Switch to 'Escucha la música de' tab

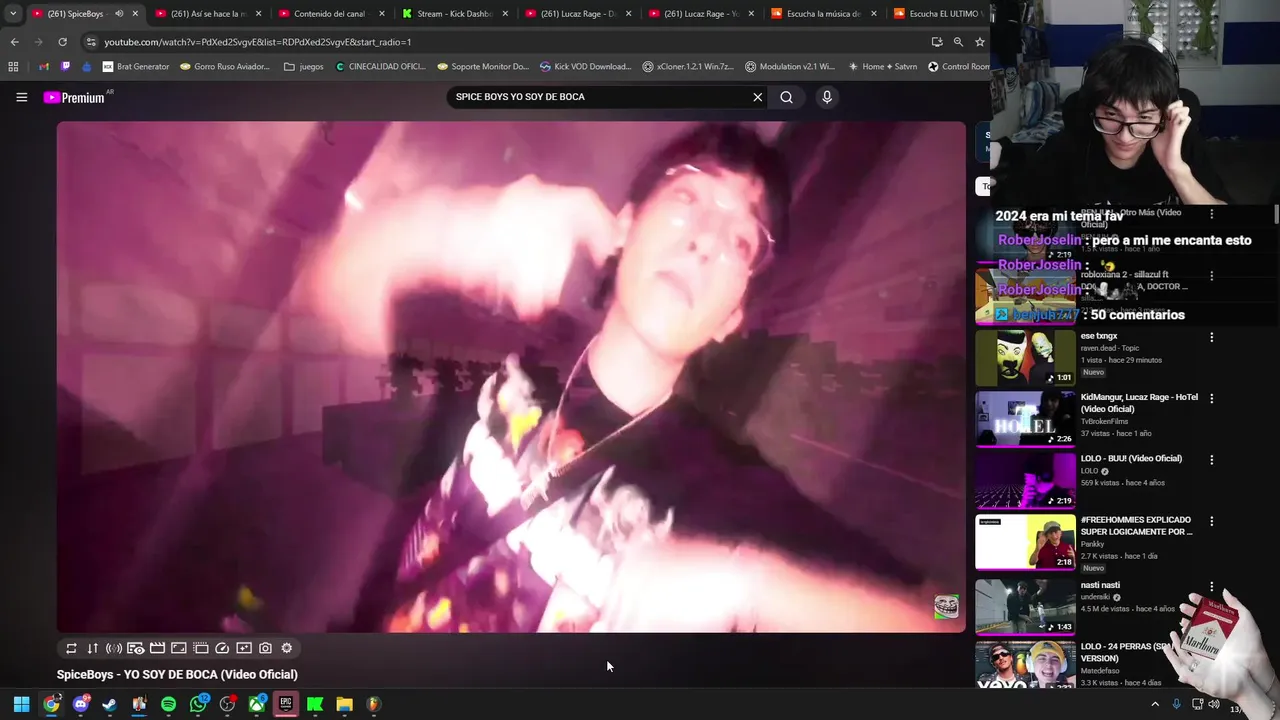pos(824,14)
